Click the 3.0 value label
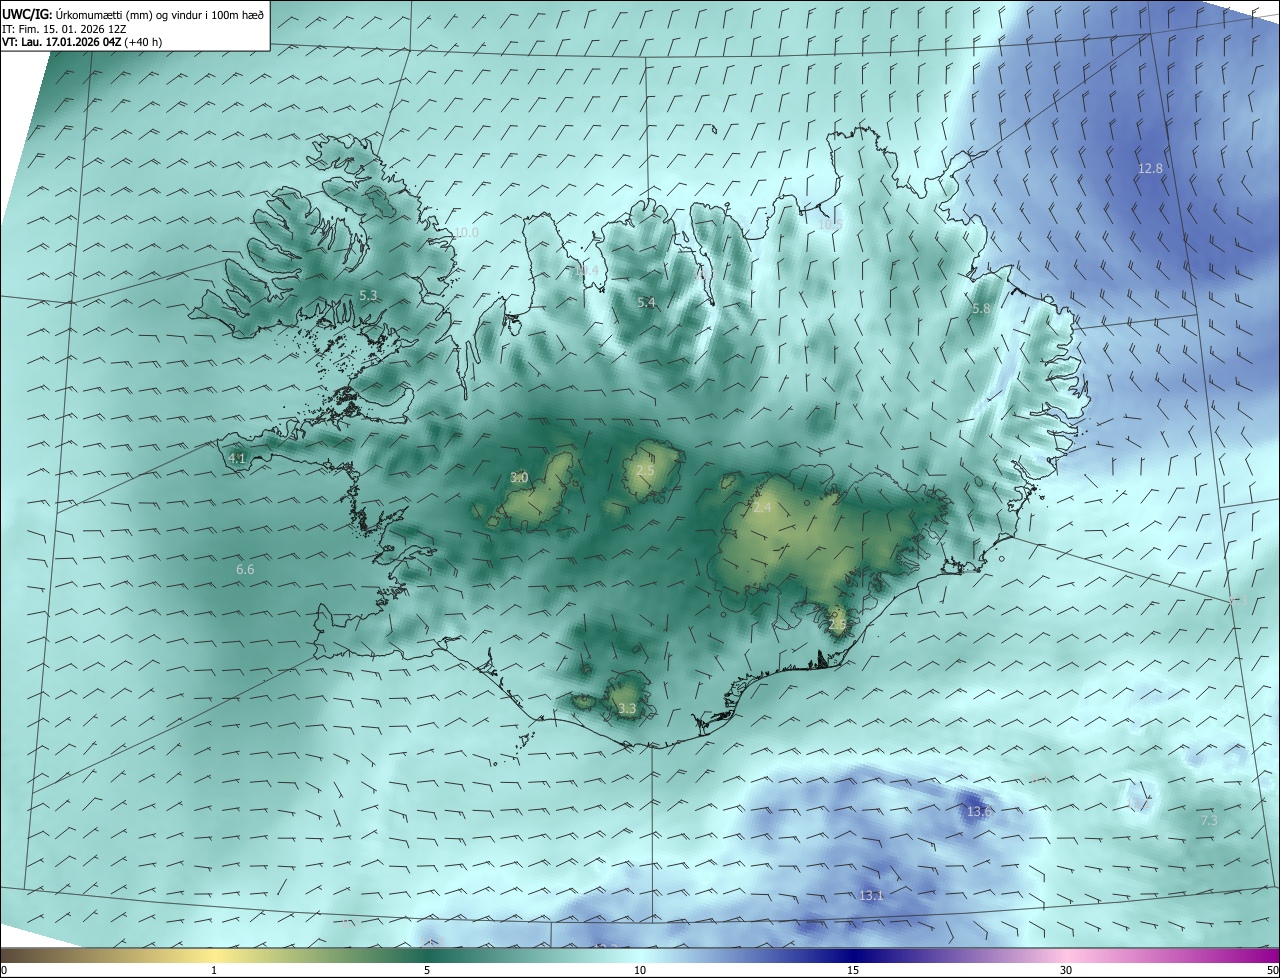This screenshot has height=978, width=1280. click(519, 477)
